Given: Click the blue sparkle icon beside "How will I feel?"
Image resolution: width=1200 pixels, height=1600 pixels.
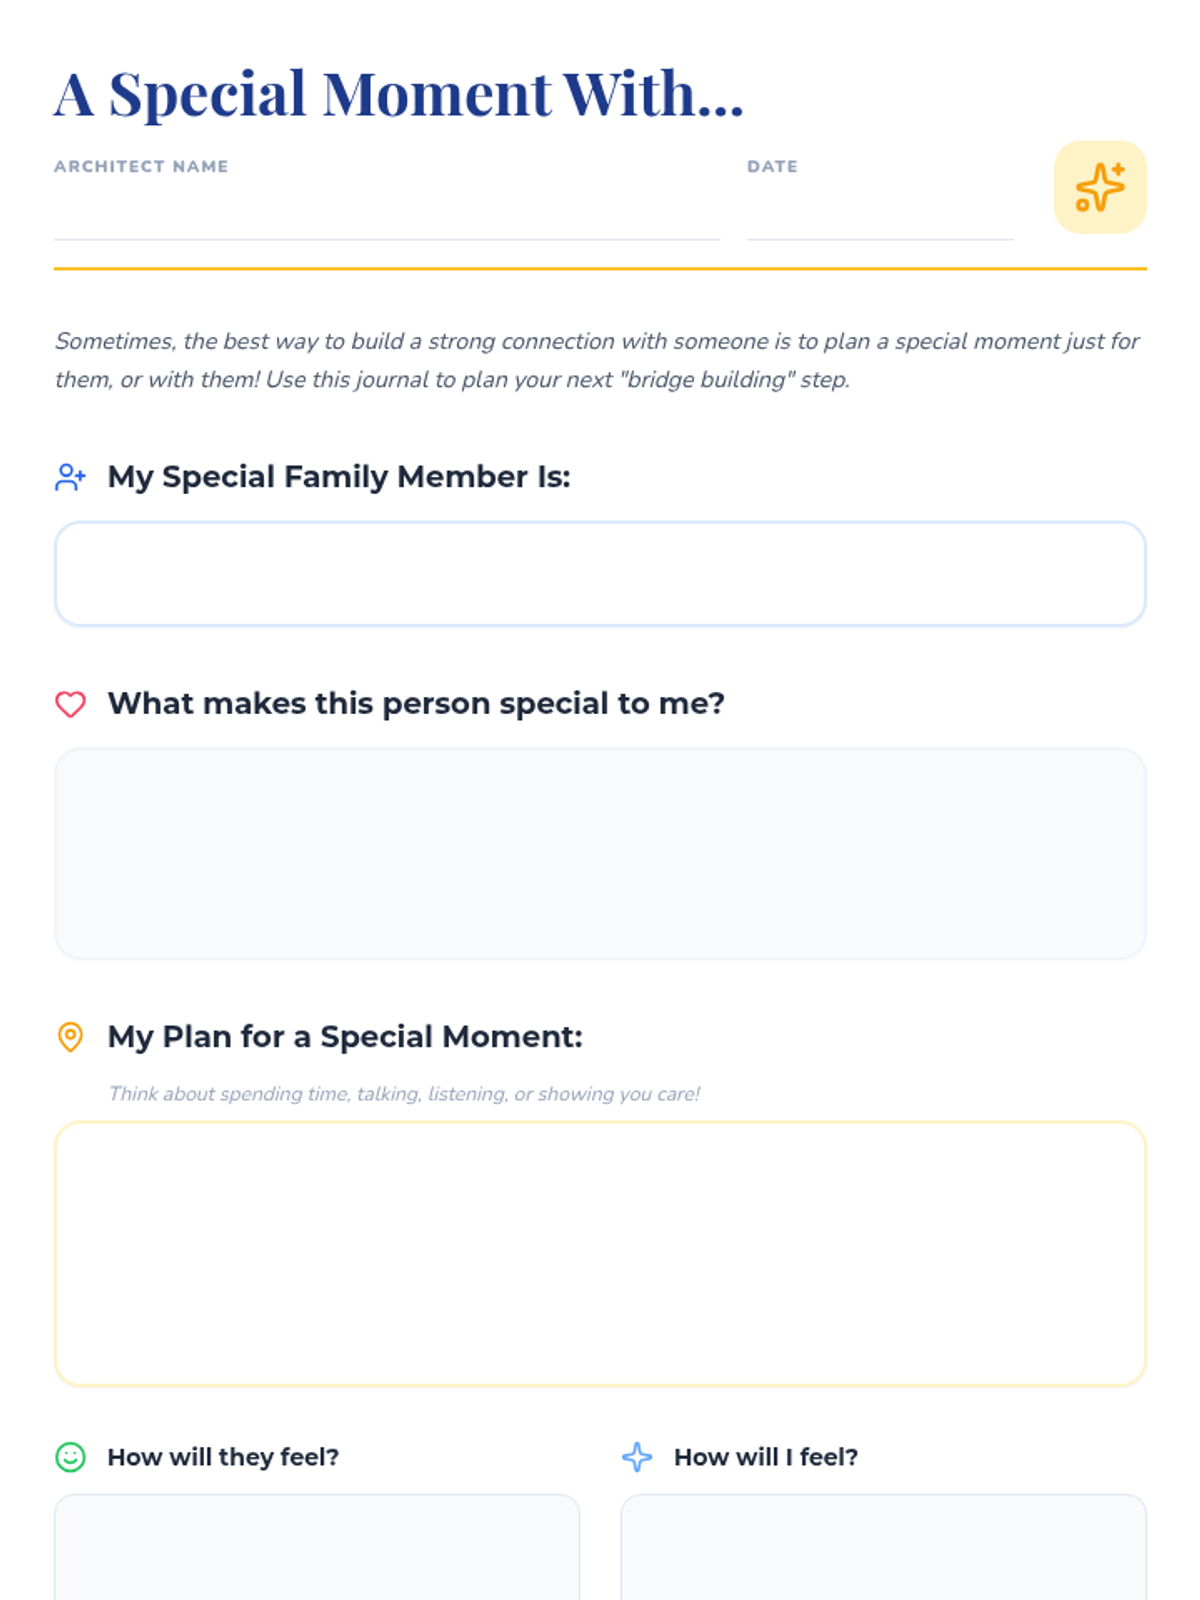Looking at the screenshot, I should point(637,1457).
